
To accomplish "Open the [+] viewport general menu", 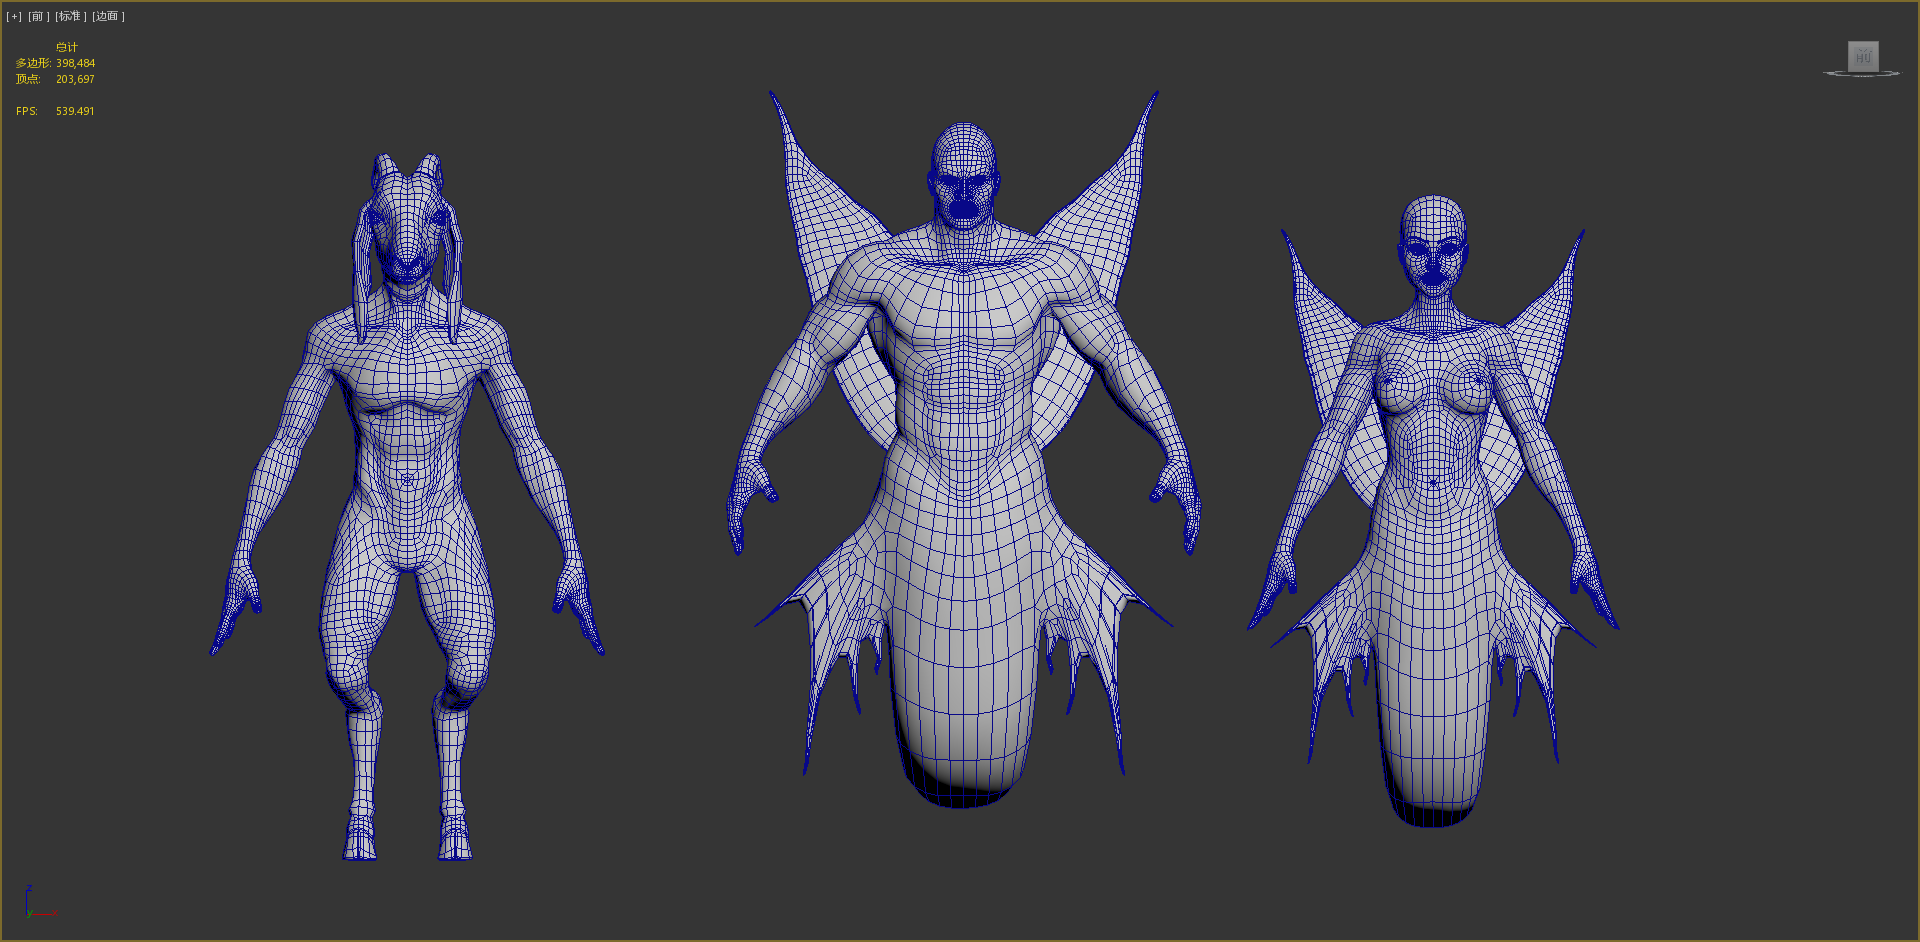I will tap(14, 16).
